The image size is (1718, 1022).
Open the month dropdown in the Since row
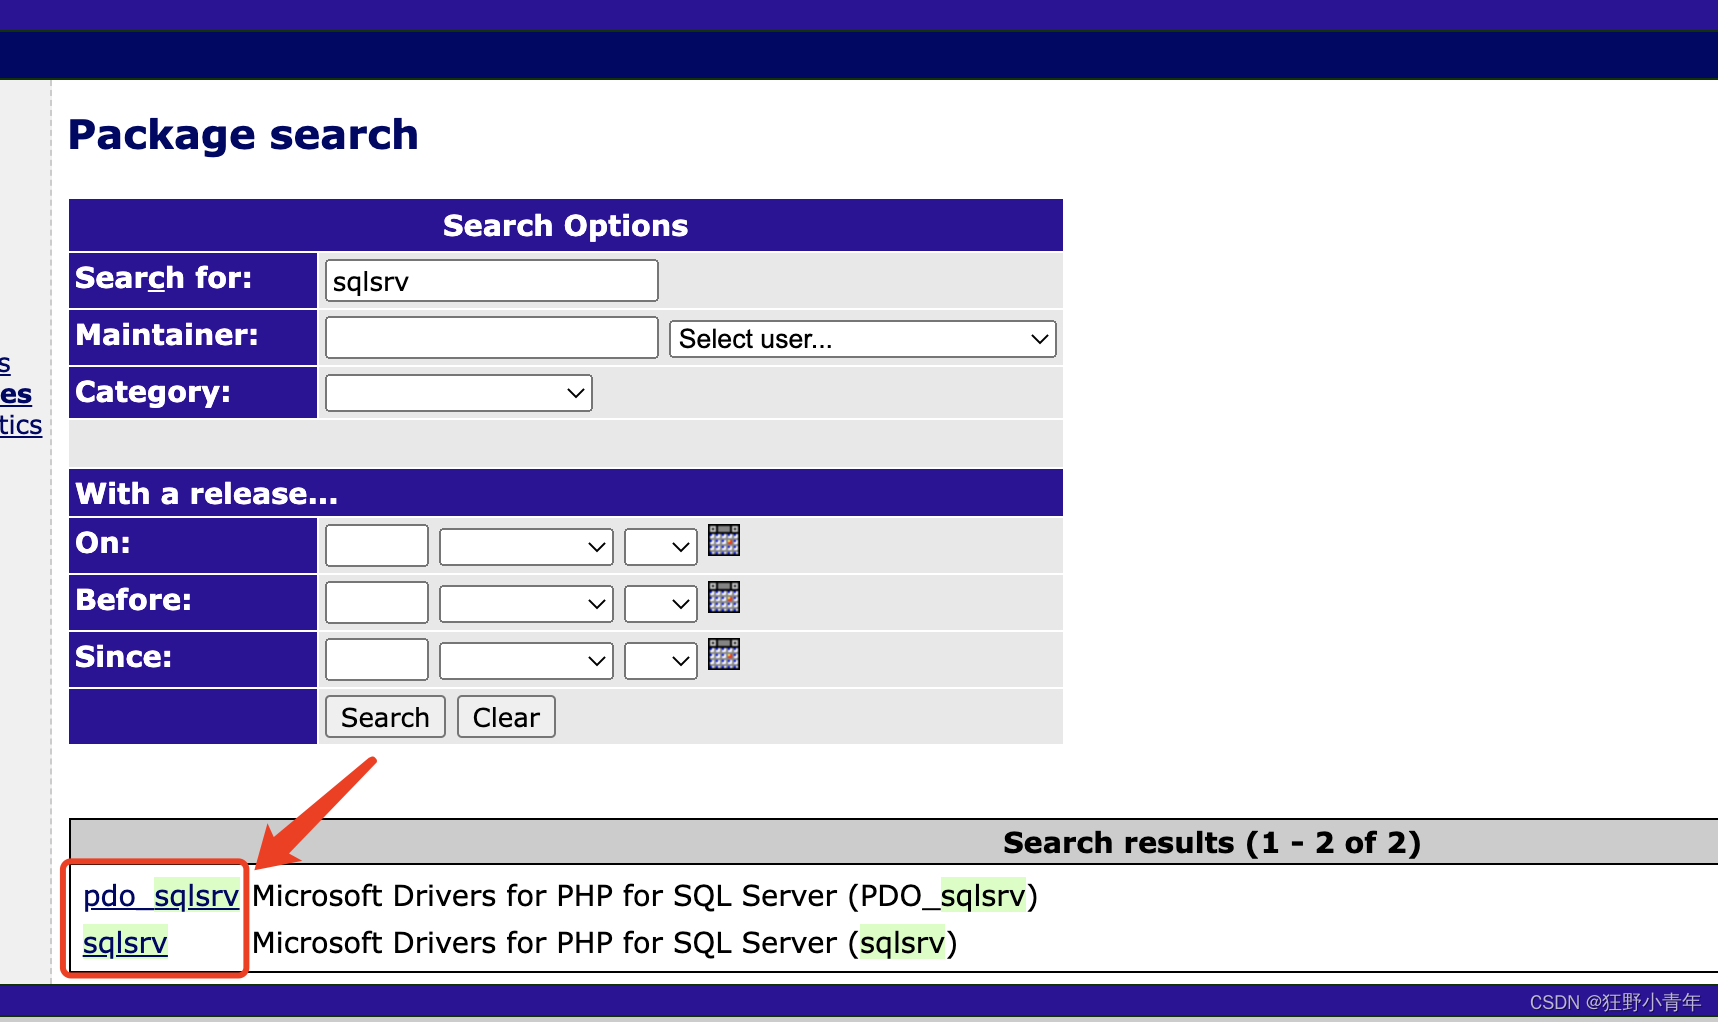point(525,660)
